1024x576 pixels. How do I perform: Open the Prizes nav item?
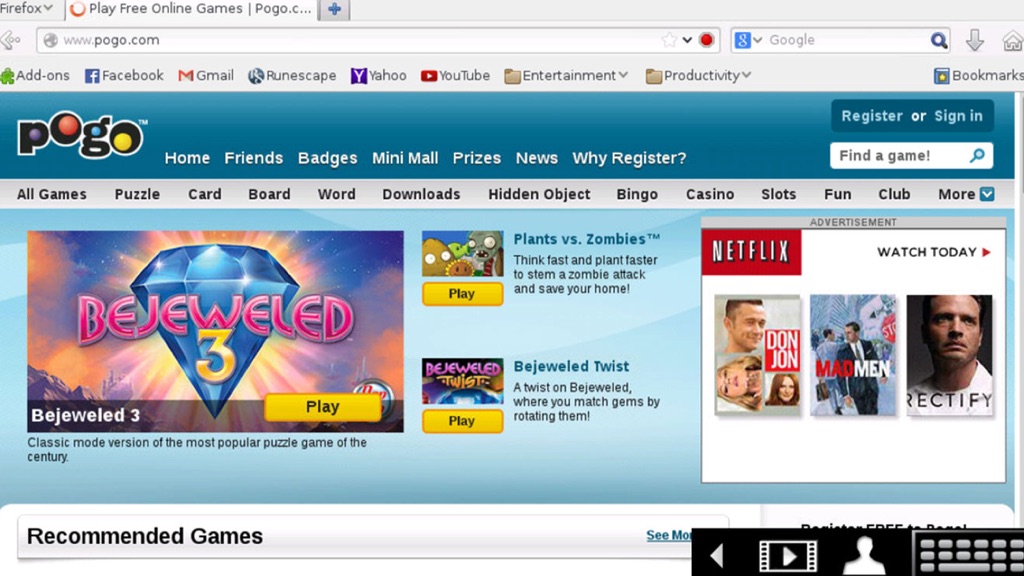[x=477, y=158]
